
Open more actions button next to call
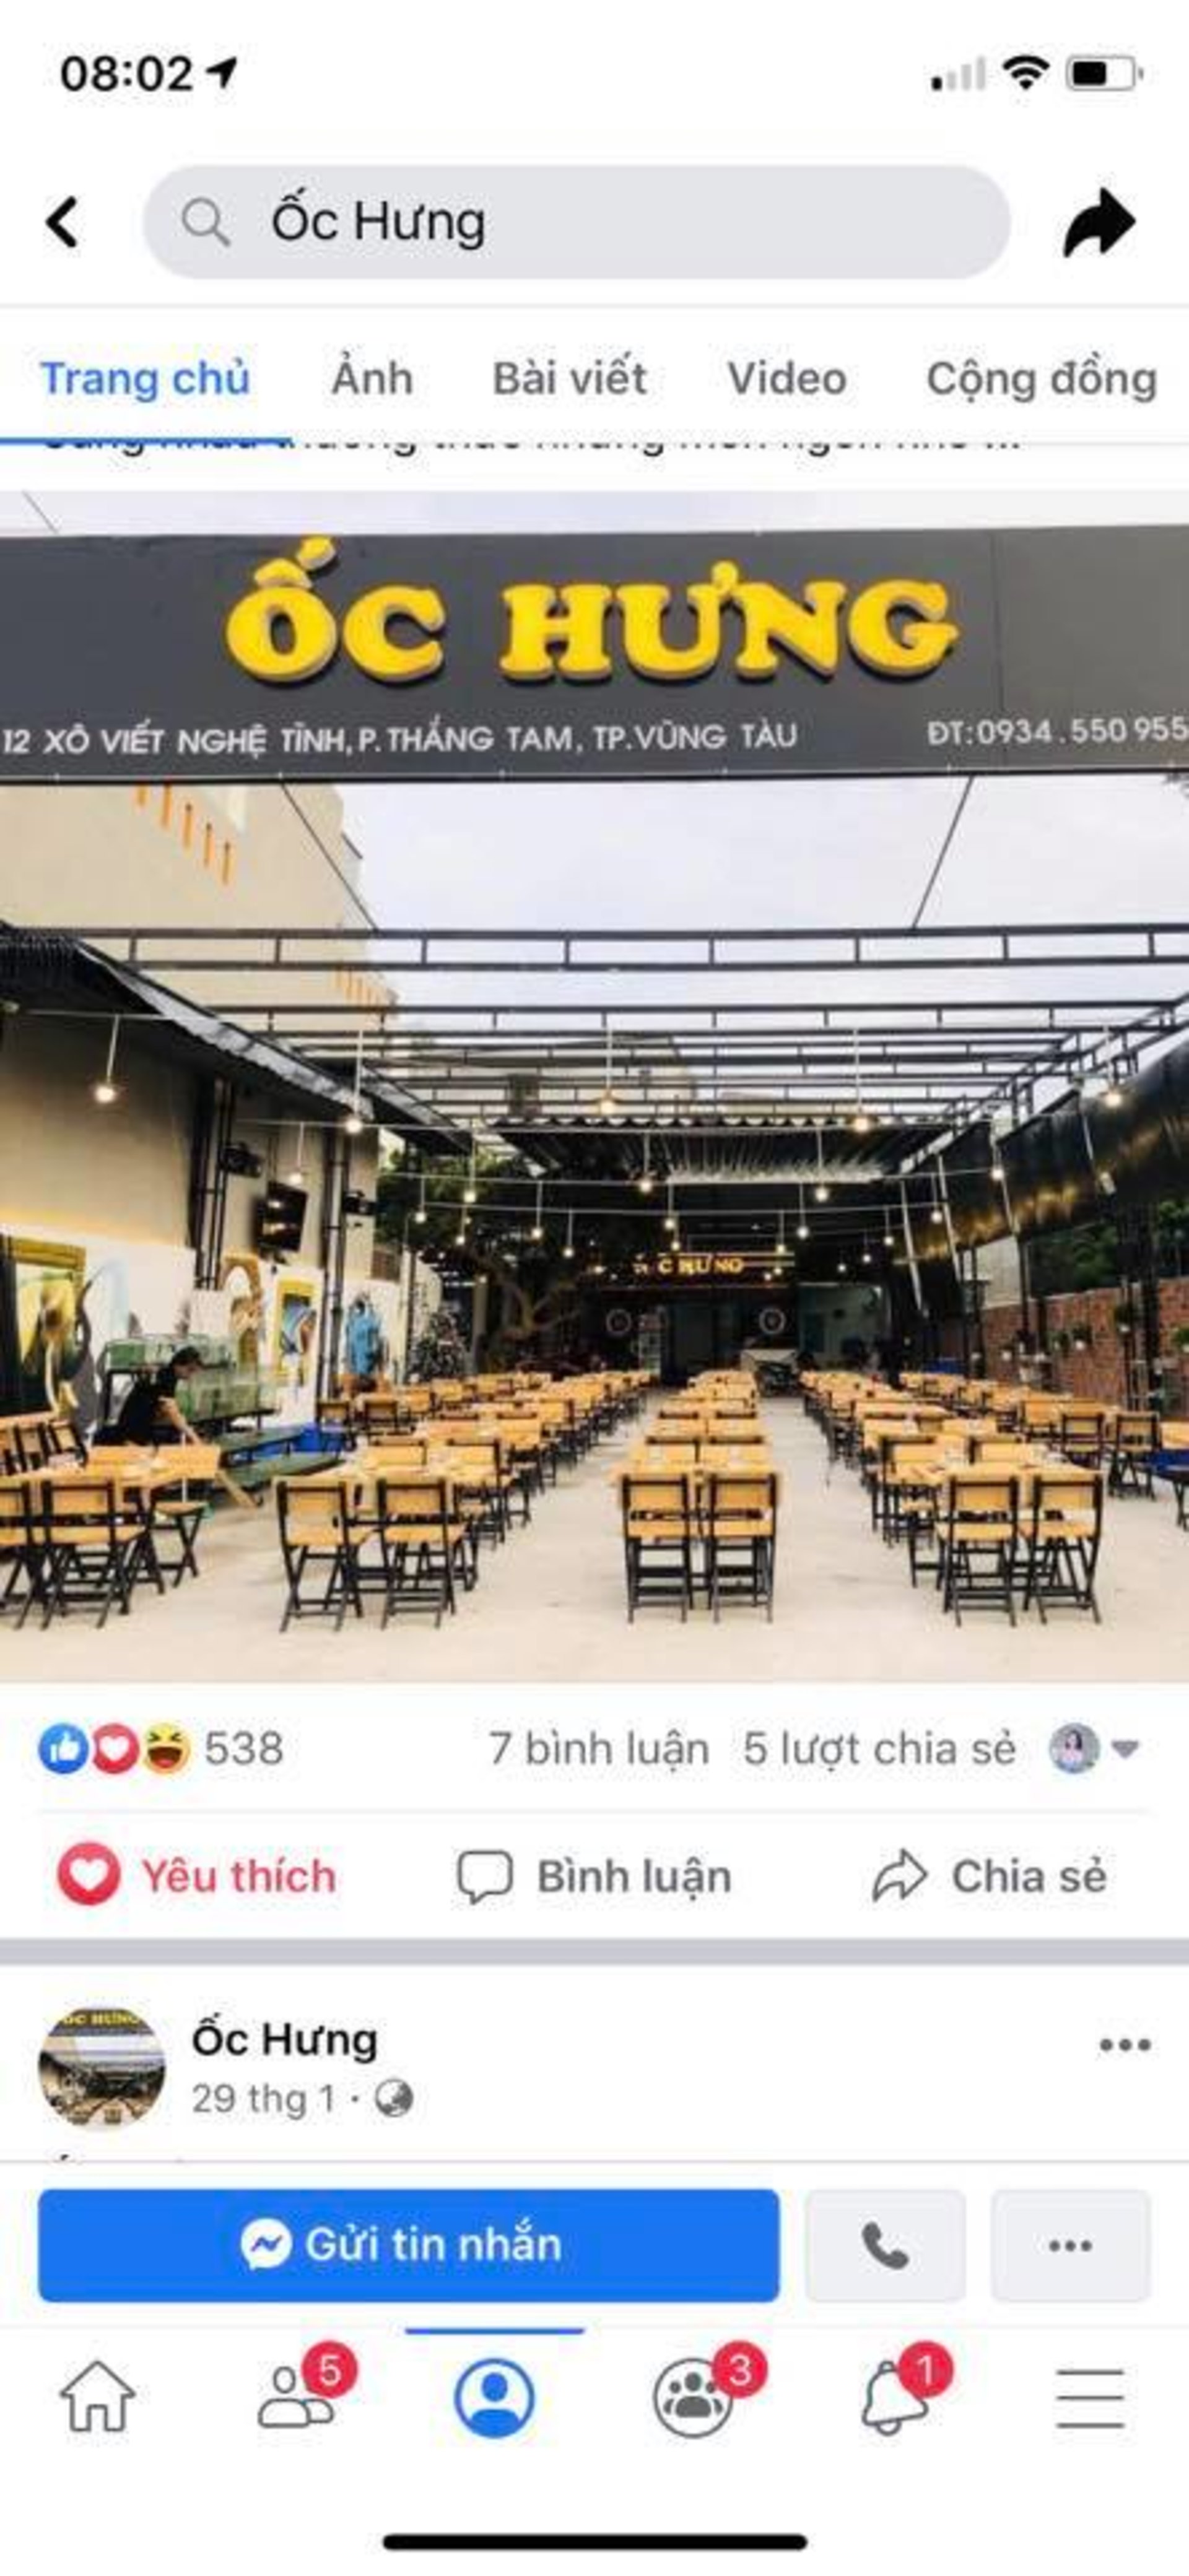(x=1070, y=2245)
